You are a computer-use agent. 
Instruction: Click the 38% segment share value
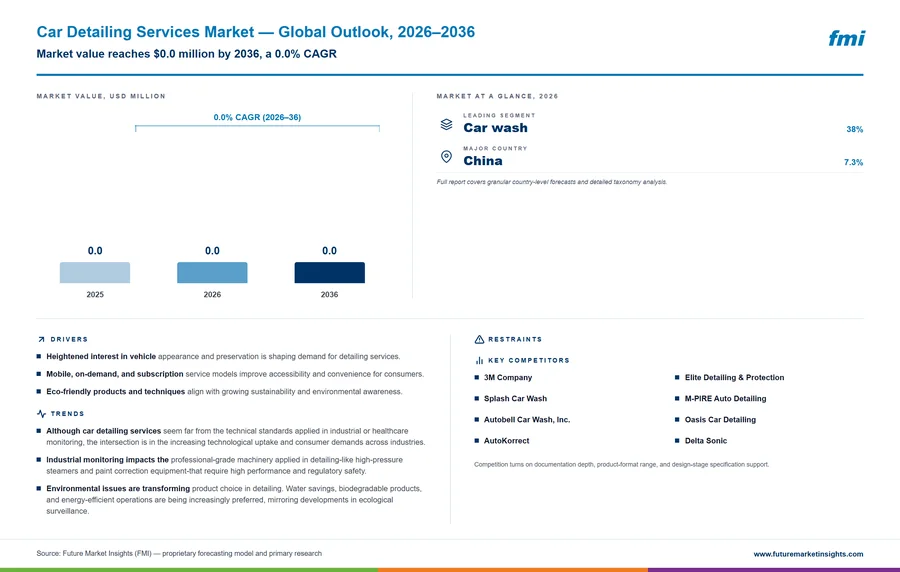click(x=855, y=130)
